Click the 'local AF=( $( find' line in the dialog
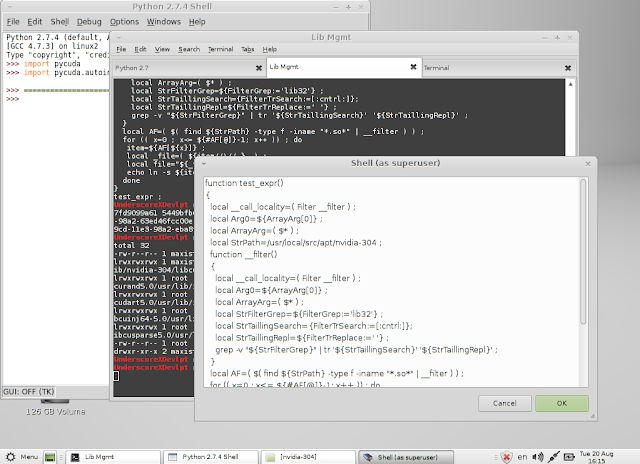640x464 pixels. click(337, 374)
